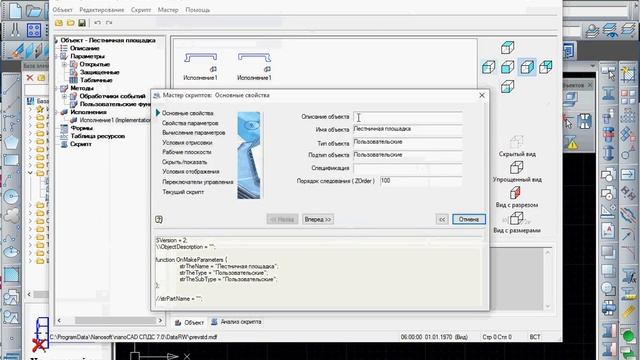Click the yellow warning triangle icon in nanoCAD
Viewport: 640px width, 360px height.
click(x=572, y=143)
